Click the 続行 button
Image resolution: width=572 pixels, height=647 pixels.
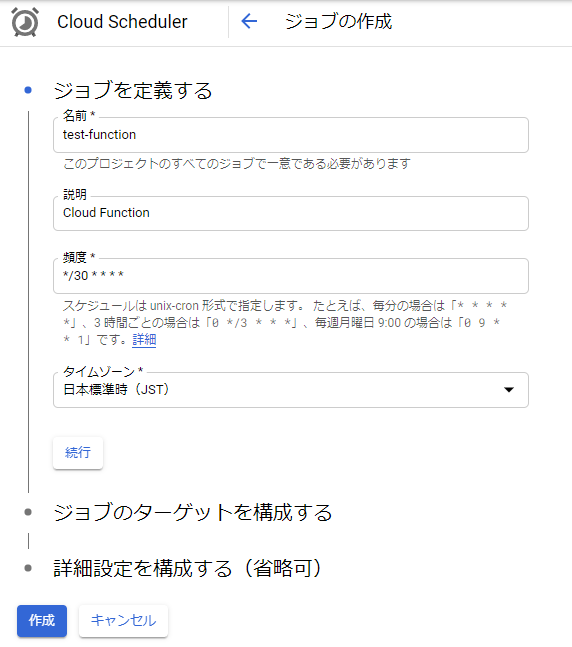(x=78, y=453)
